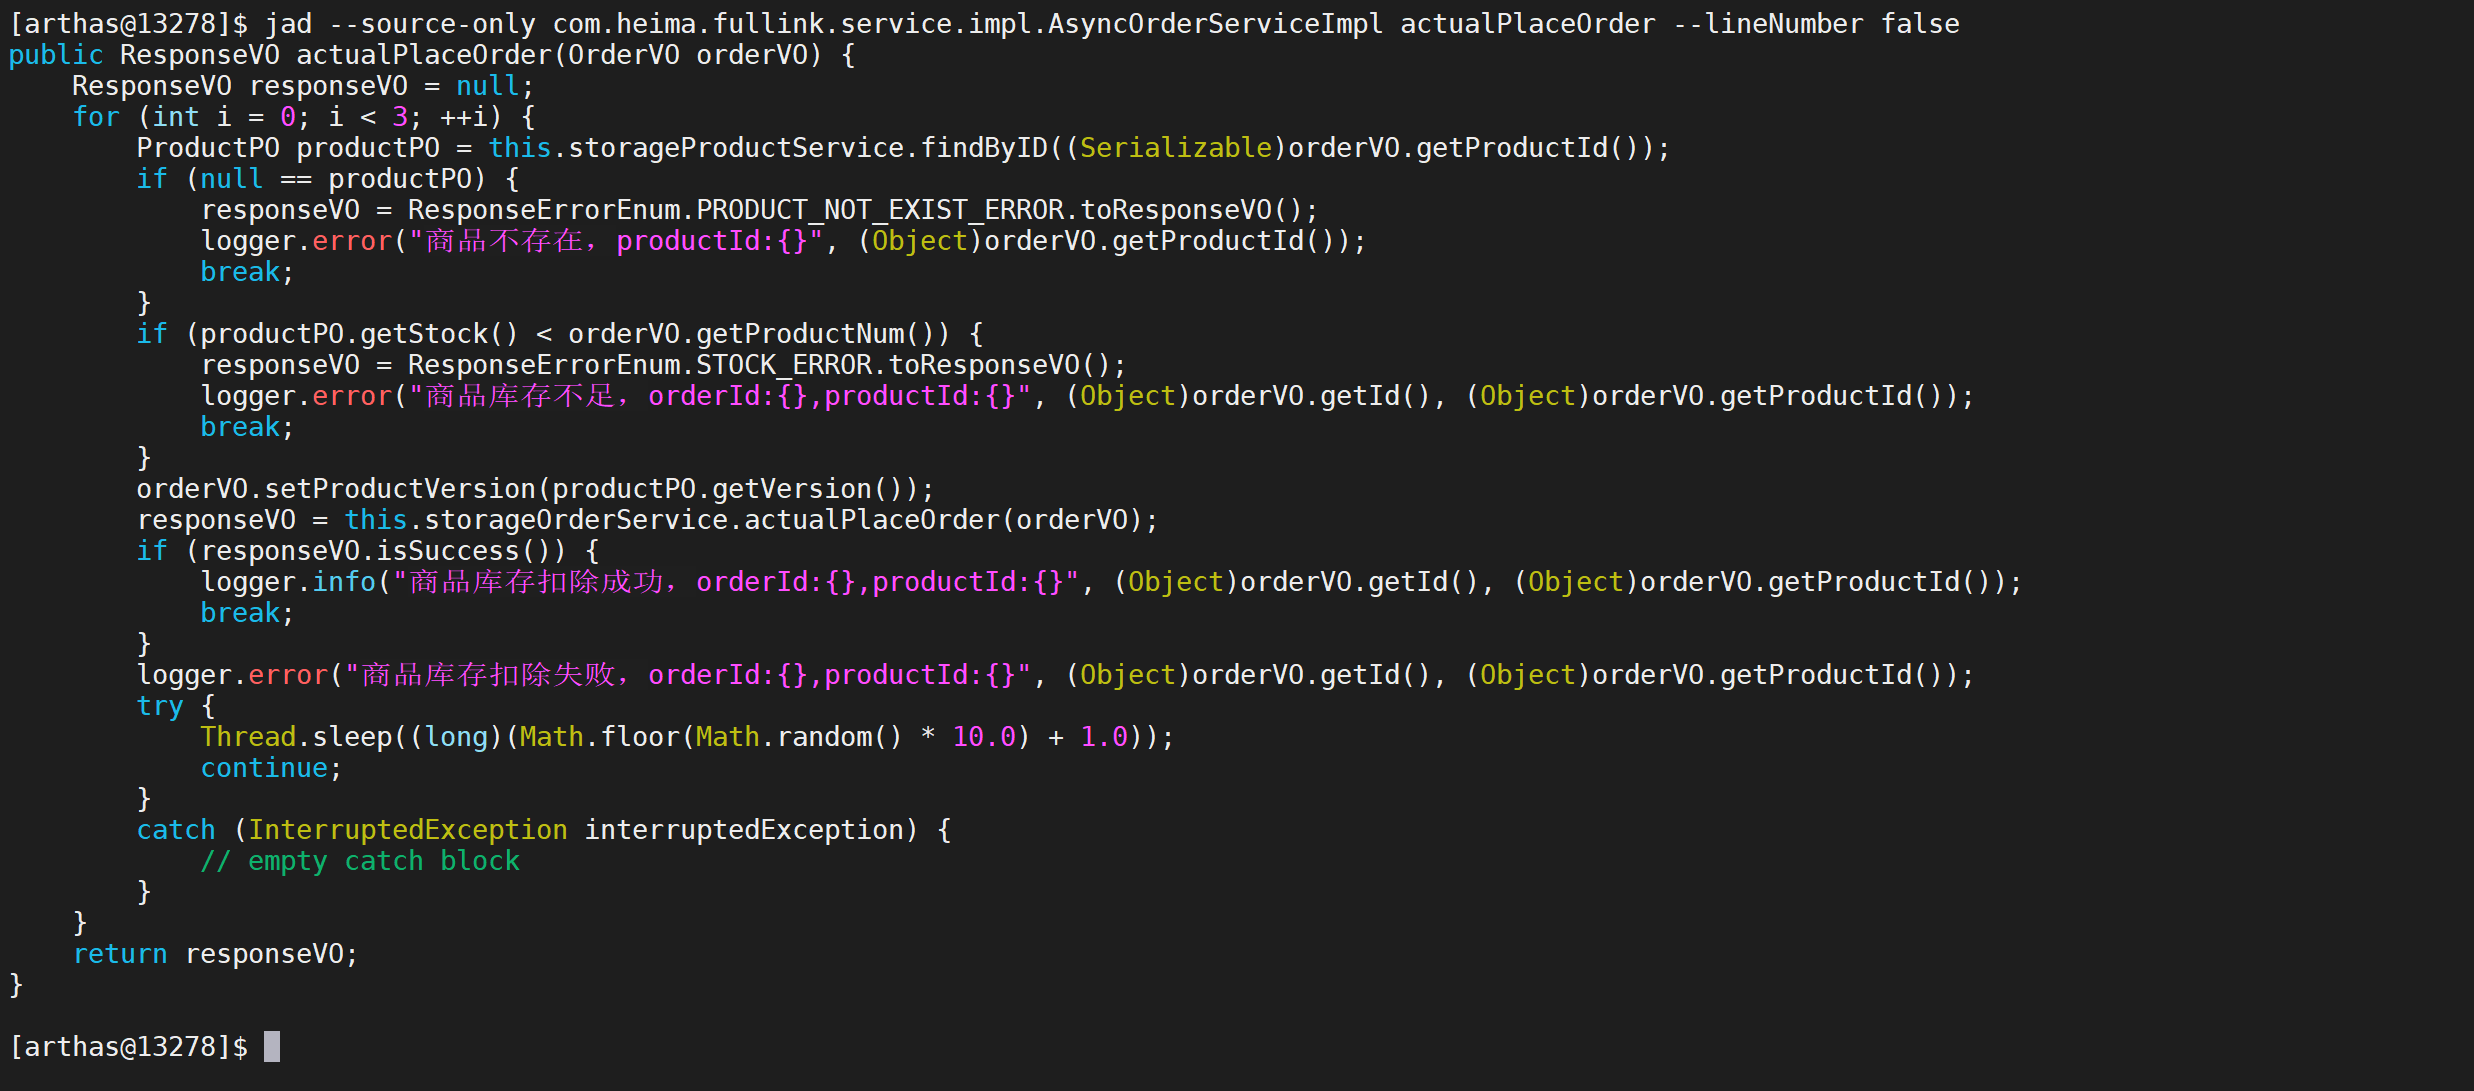
Task: Click the 'break' after 商品不存在 log
Action: coord(240,272)
